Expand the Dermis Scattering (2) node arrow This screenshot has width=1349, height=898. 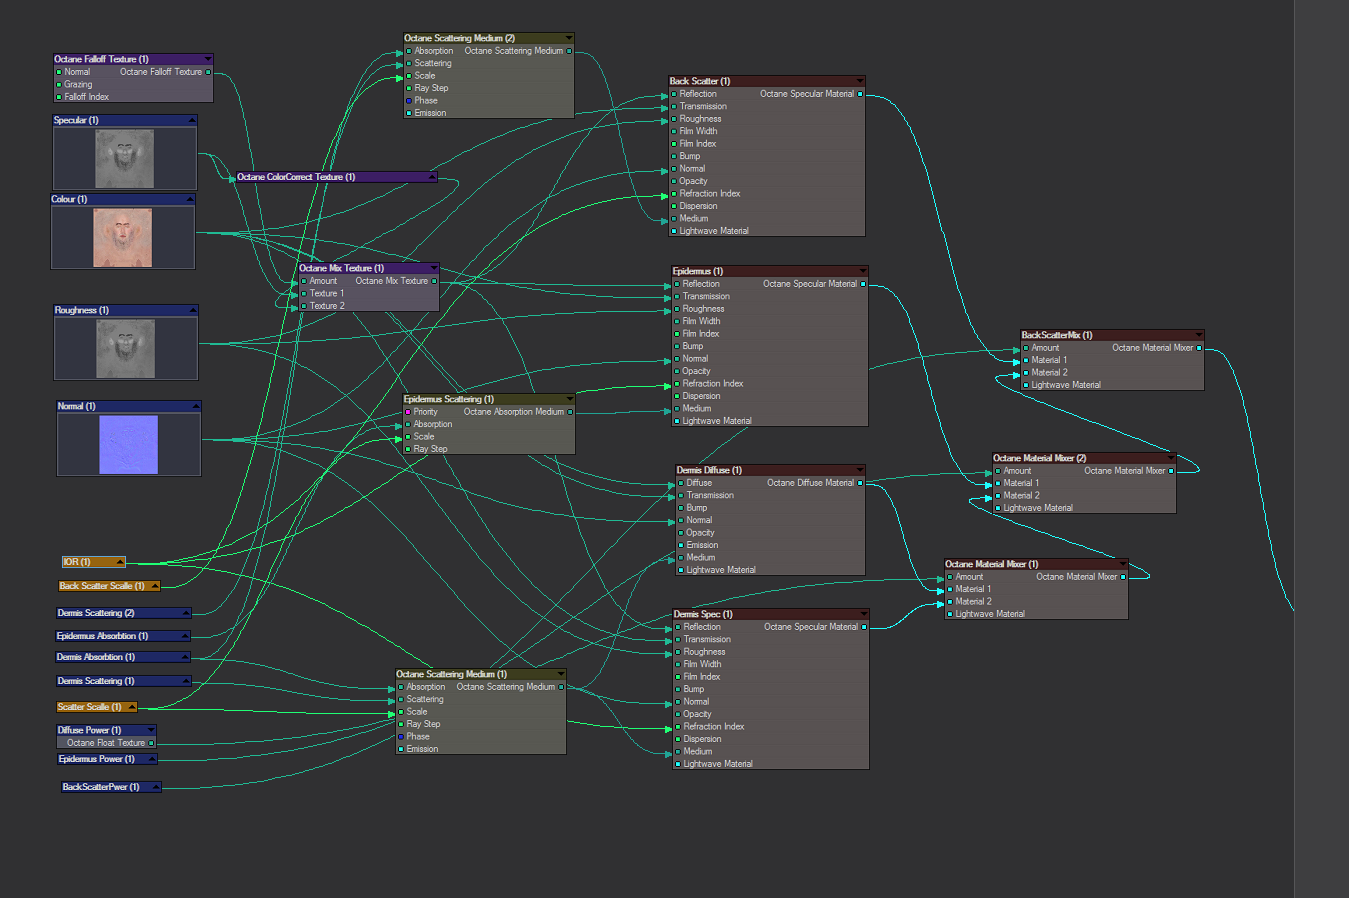click(x=185, y=613)
